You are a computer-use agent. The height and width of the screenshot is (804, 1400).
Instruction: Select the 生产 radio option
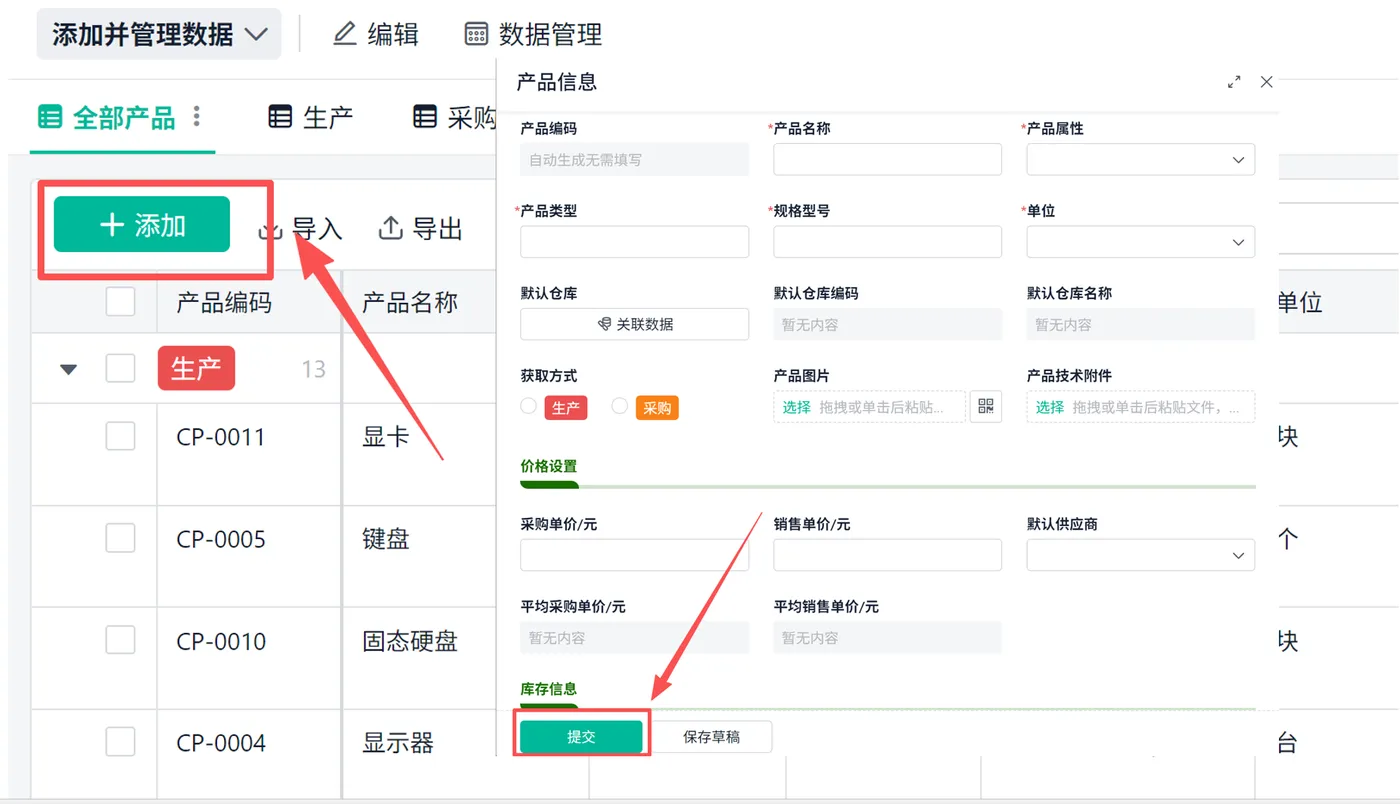tap(529, 406)
